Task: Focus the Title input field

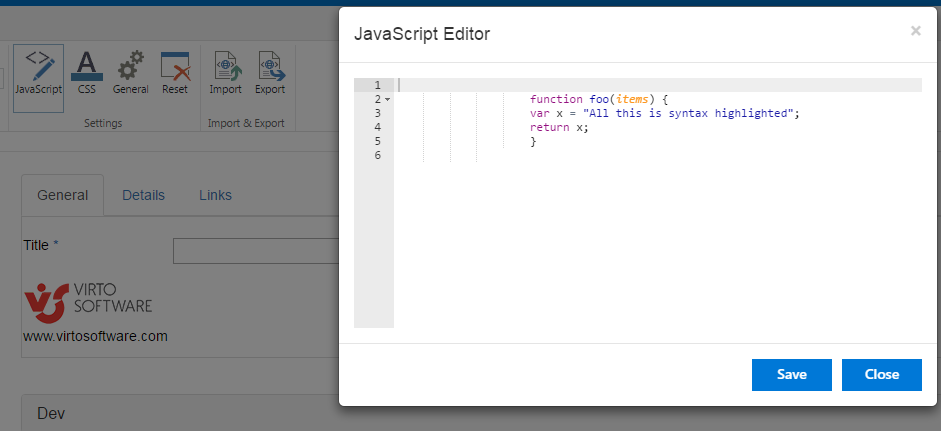Action: [x=256, y=251]
